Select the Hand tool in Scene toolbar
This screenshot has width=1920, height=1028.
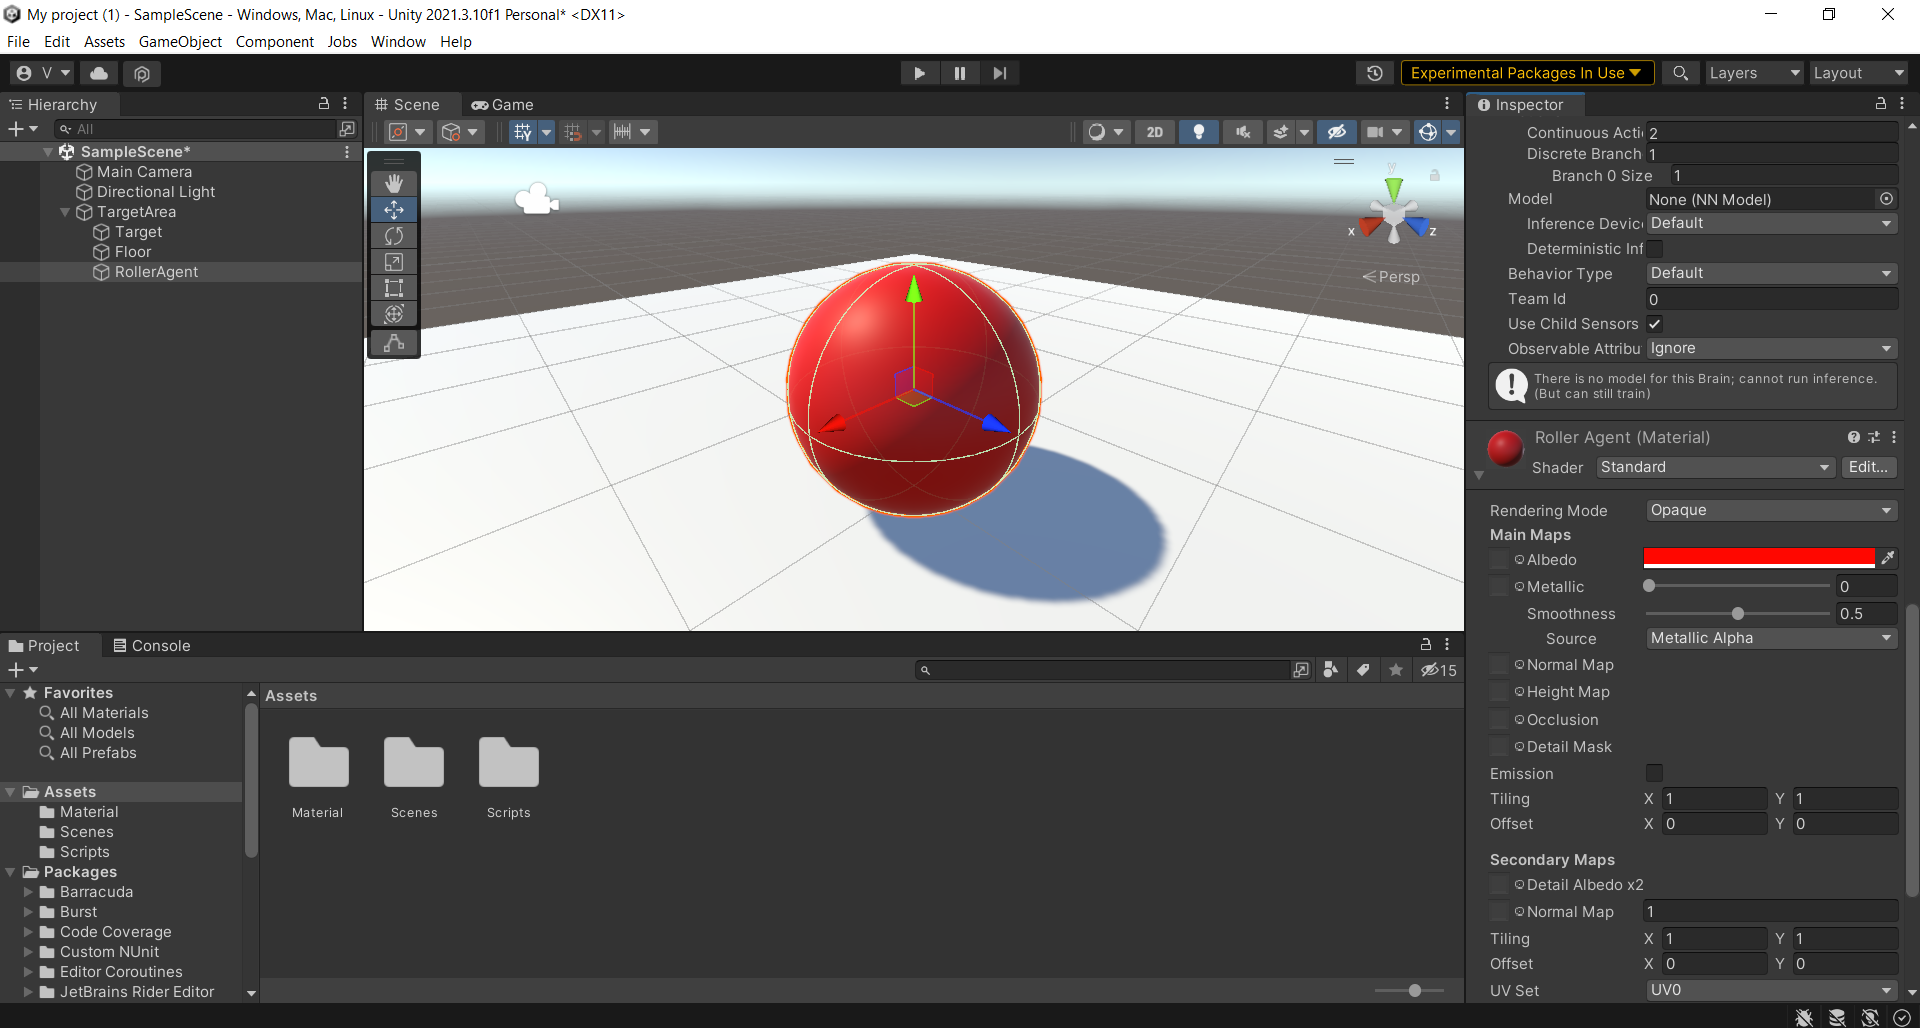393,183
